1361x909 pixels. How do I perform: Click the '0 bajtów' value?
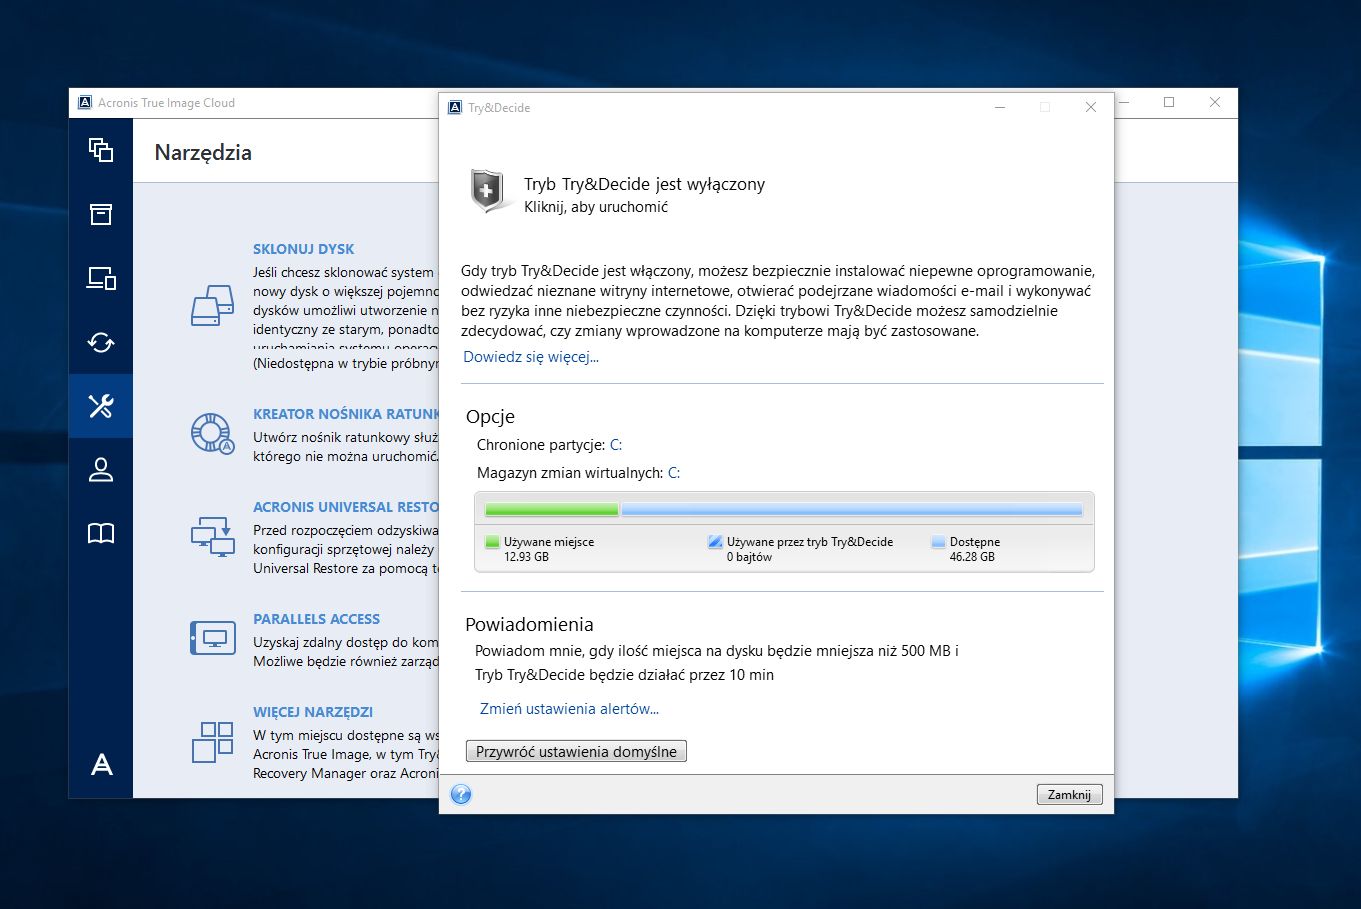[x=749, y=557]
